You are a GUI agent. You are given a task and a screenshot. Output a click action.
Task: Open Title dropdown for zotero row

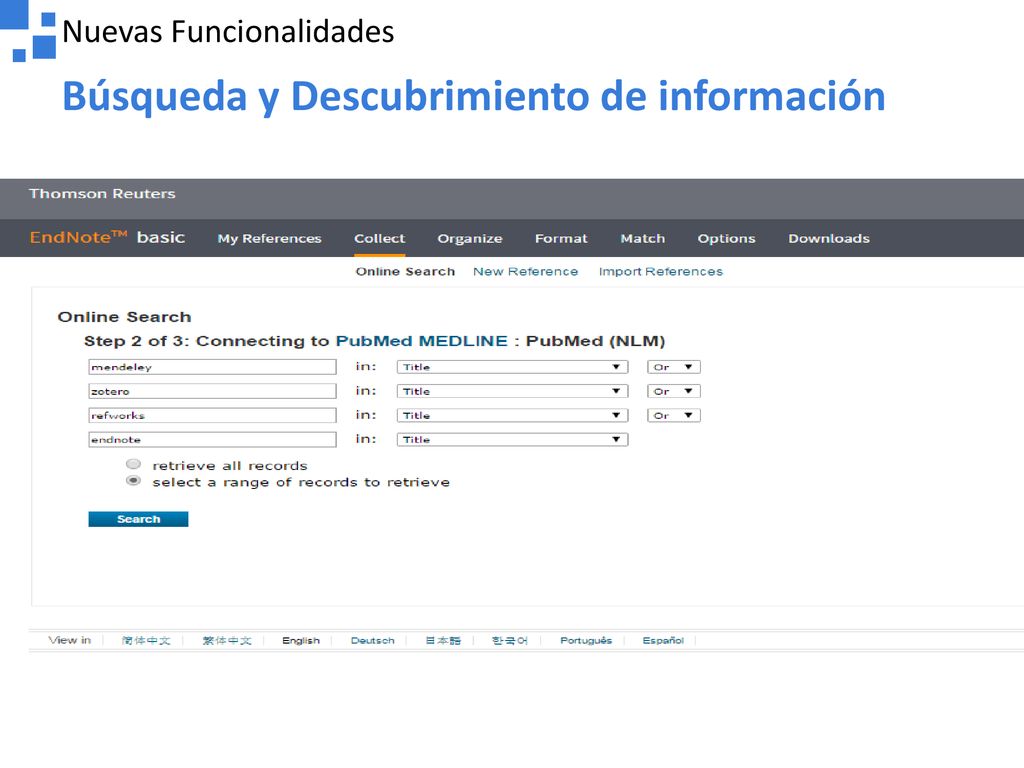(x=512, y=391)
